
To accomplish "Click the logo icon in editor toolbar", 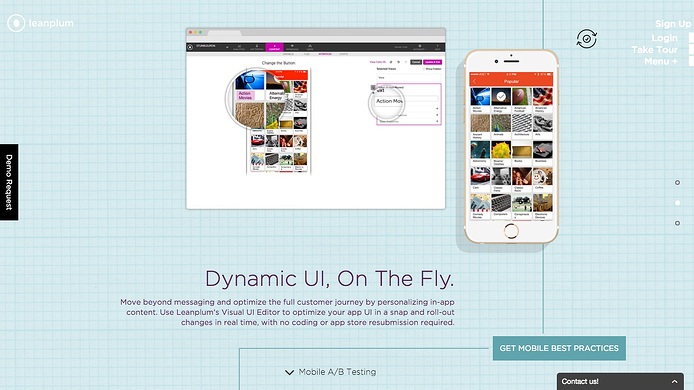I will coord(190,47).
